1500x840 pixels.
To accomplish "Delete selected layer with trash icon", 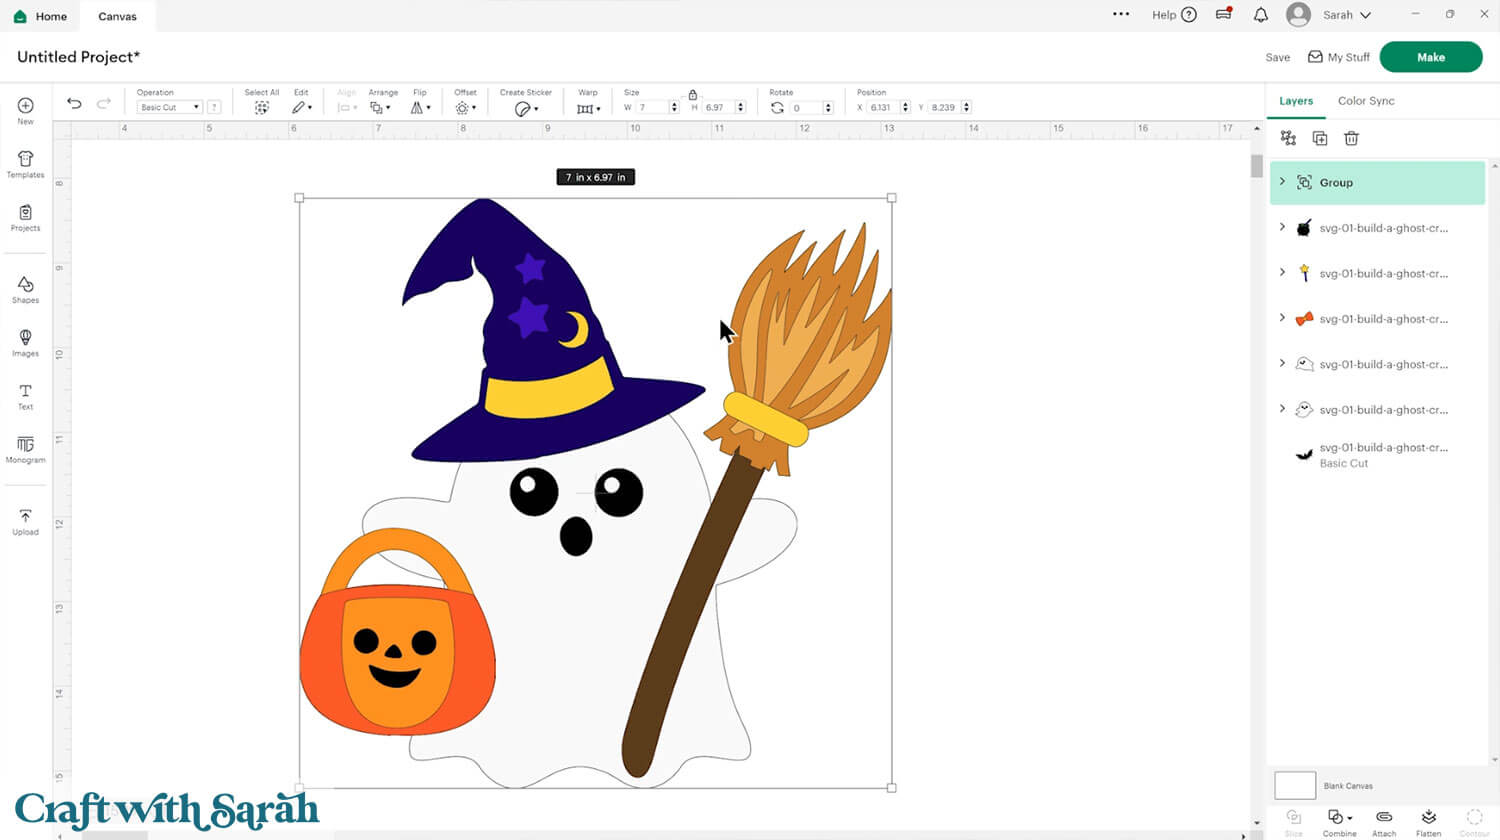I will pos(1351,138).
